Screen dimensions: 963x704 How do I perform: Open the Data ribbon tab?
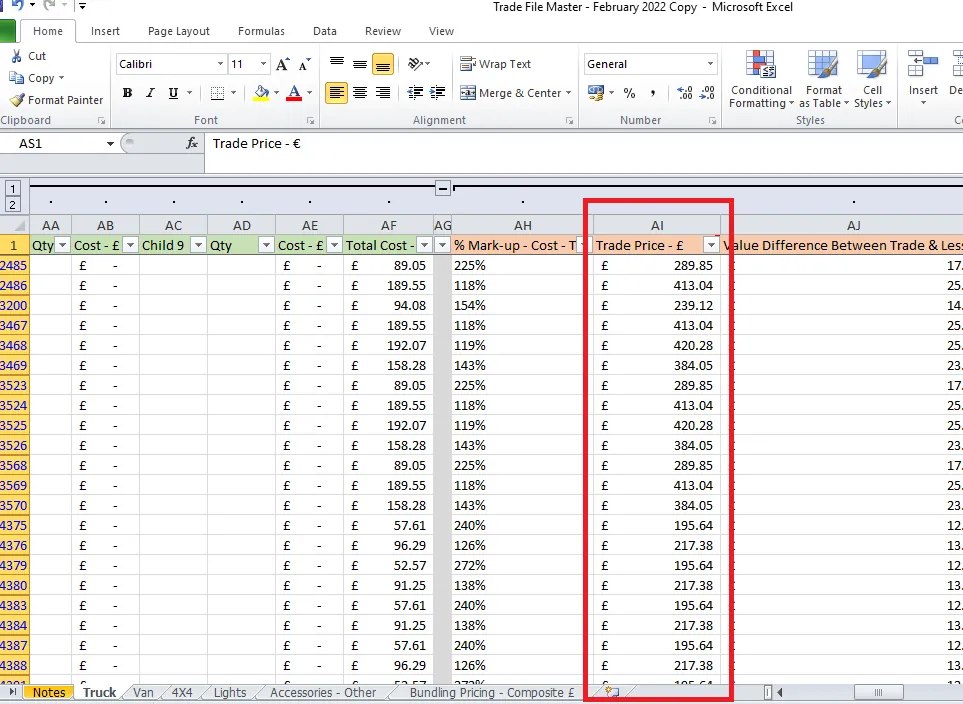324,31
